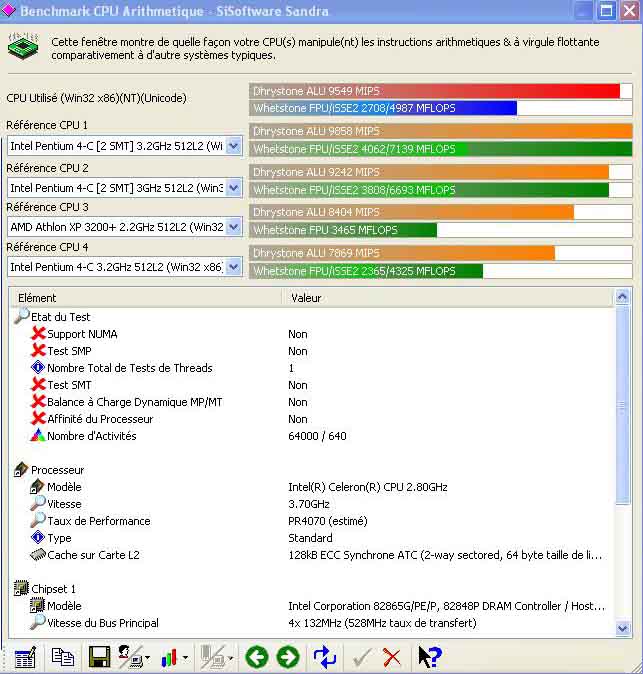Screen dimensions: 643x674
Task: Open the bar chart options icon
Action: click(x=169, y=658)
